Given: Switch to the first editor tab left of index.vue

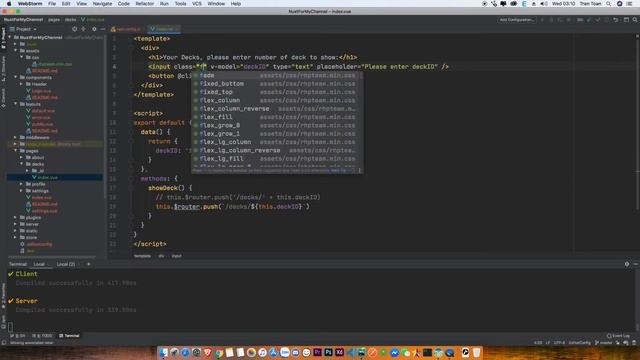Looking at the screenshot, I should pyautogui.click(x=128, y=29).
